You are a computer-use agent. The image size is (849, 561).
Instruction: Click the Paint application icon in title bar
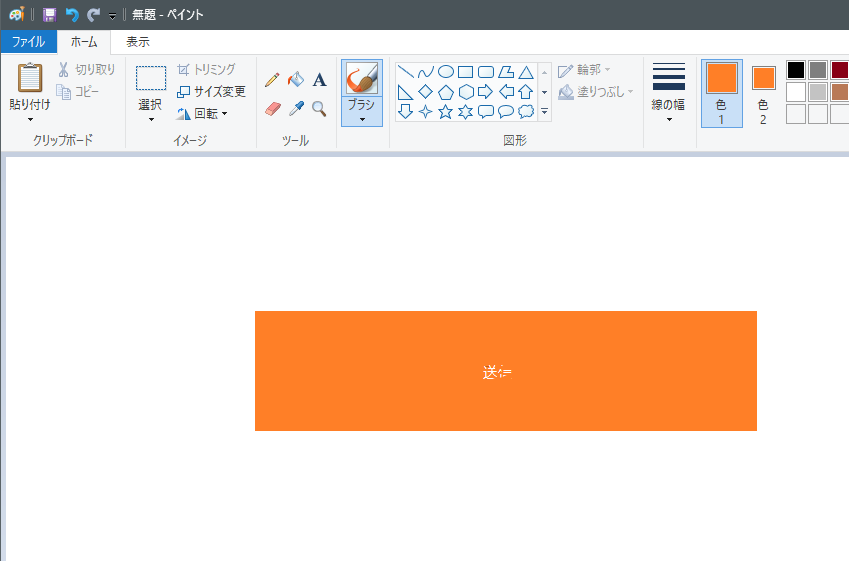point(16,15)
